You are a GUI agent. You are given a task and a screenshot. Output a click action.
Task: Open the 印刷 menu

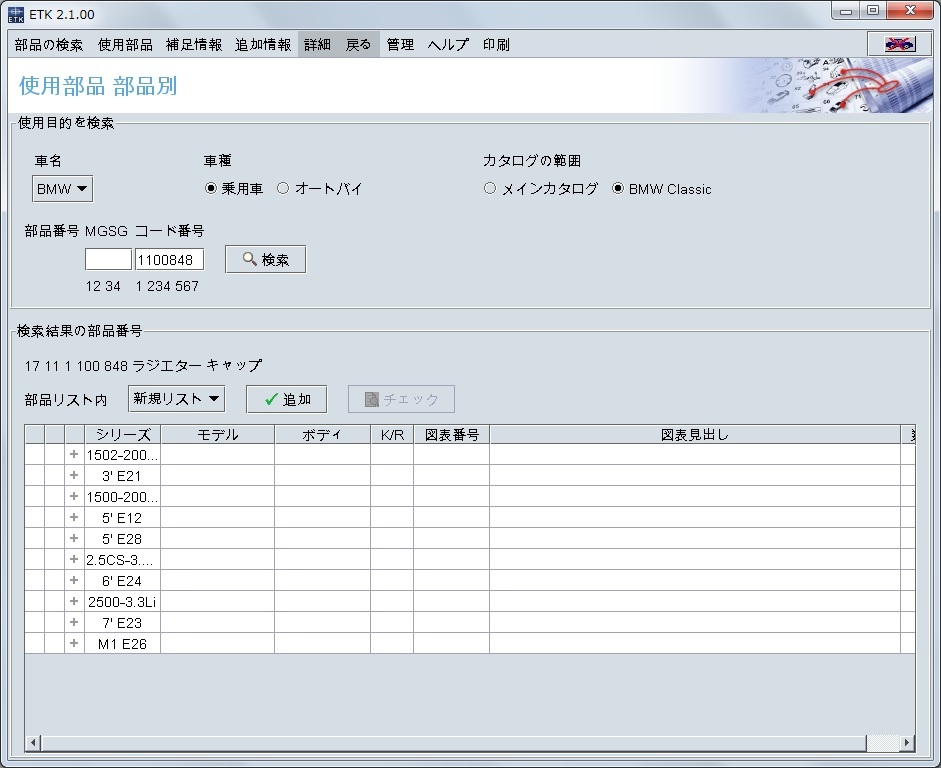tap(496, 44)
